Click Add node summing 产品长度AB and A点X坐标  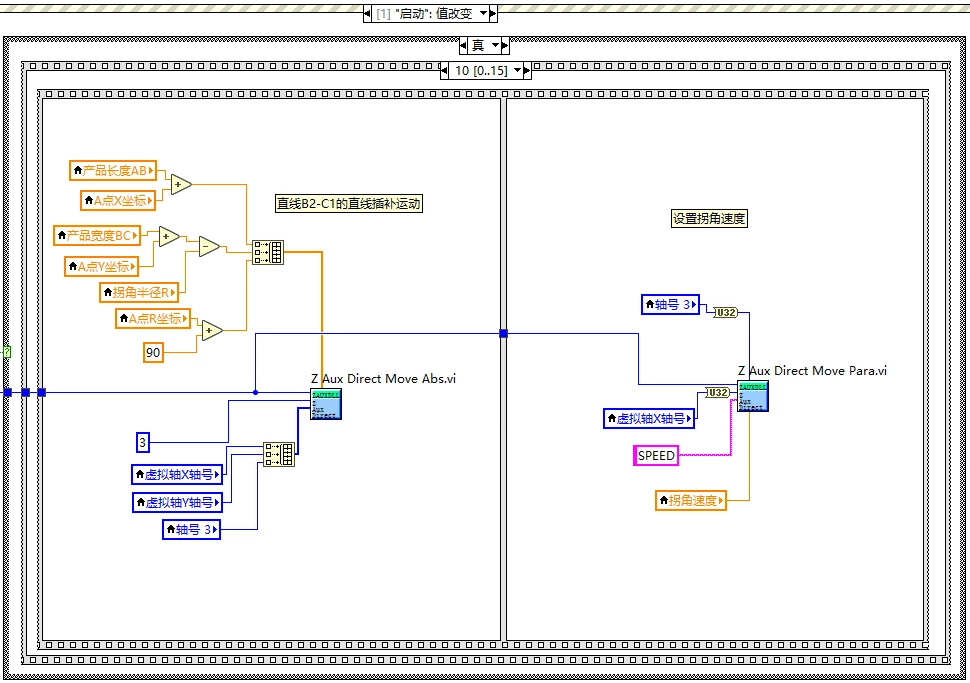pyautogui.click(x=181, y=184)
